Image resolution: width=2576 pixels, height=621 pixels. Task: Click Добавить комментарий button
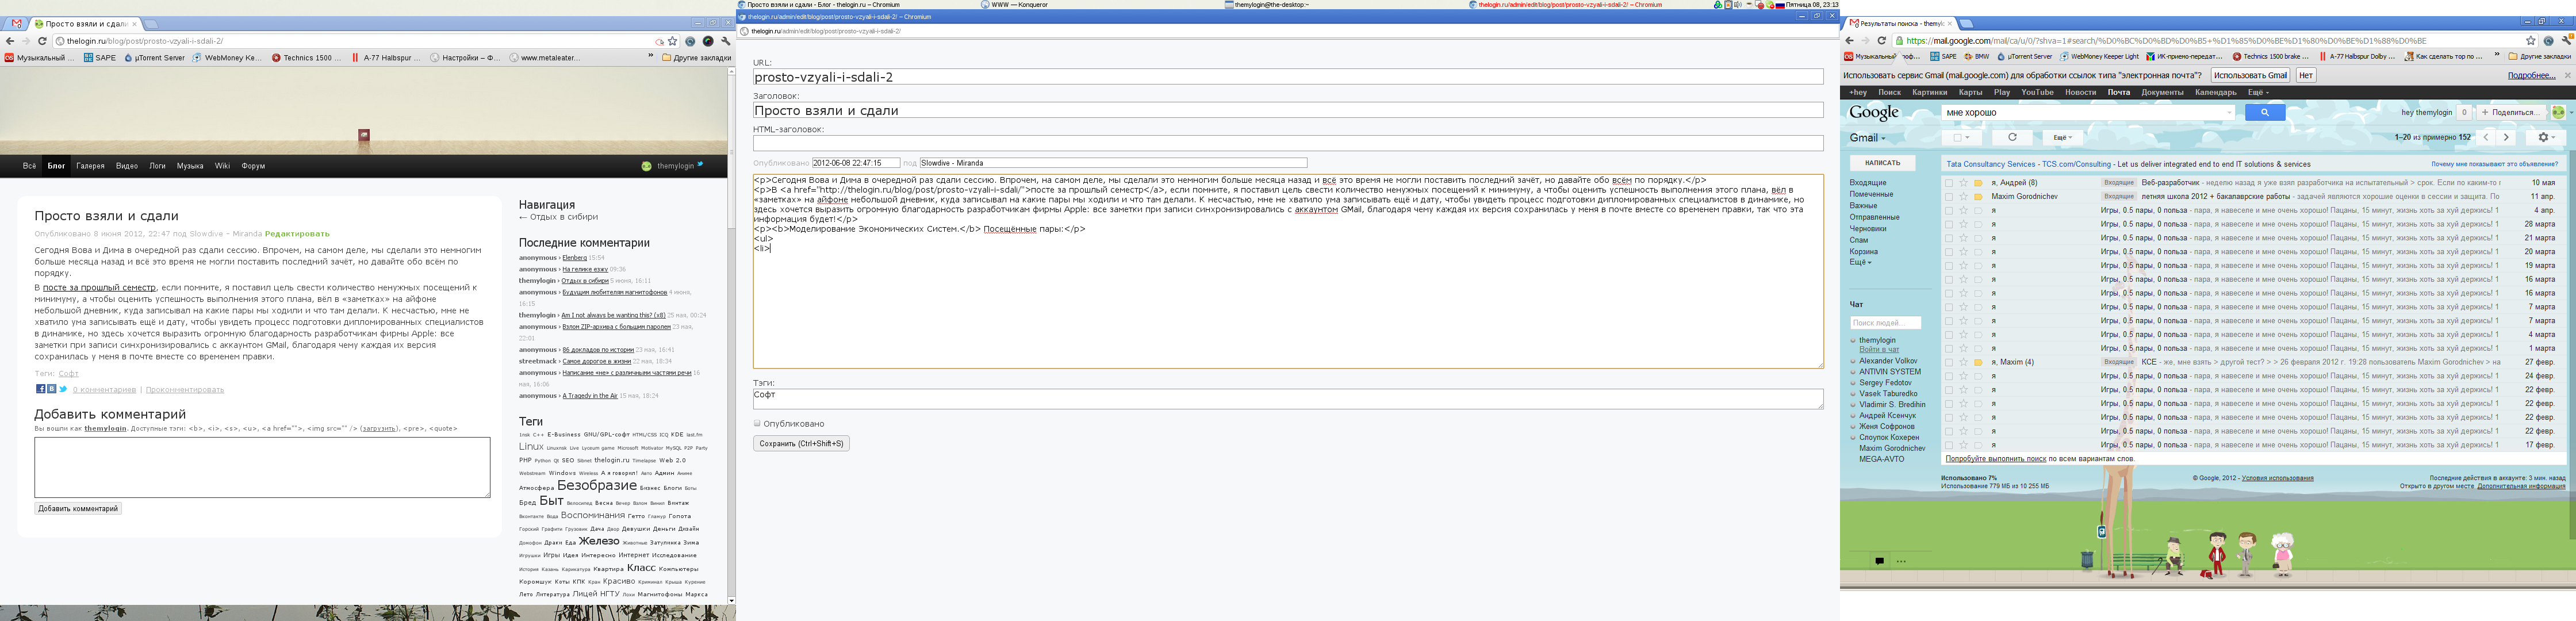78,508
